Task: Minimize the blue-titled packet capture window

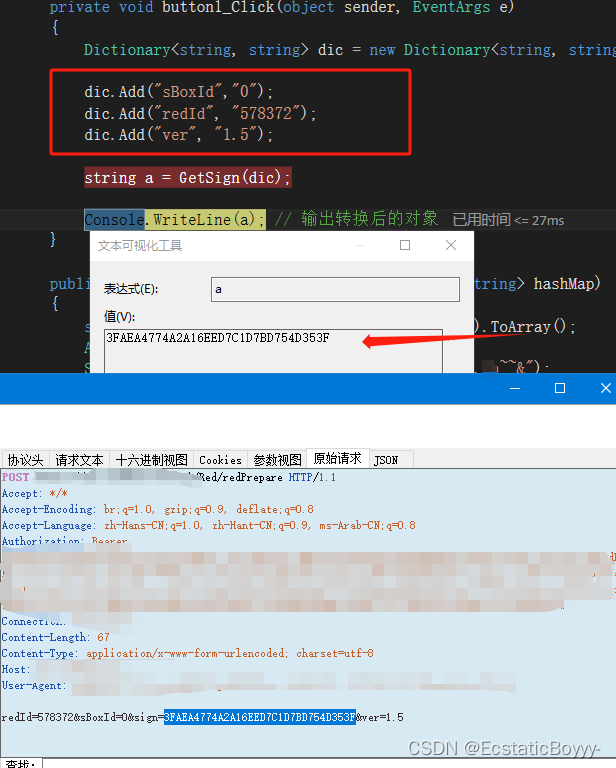Action: [515, 388]
